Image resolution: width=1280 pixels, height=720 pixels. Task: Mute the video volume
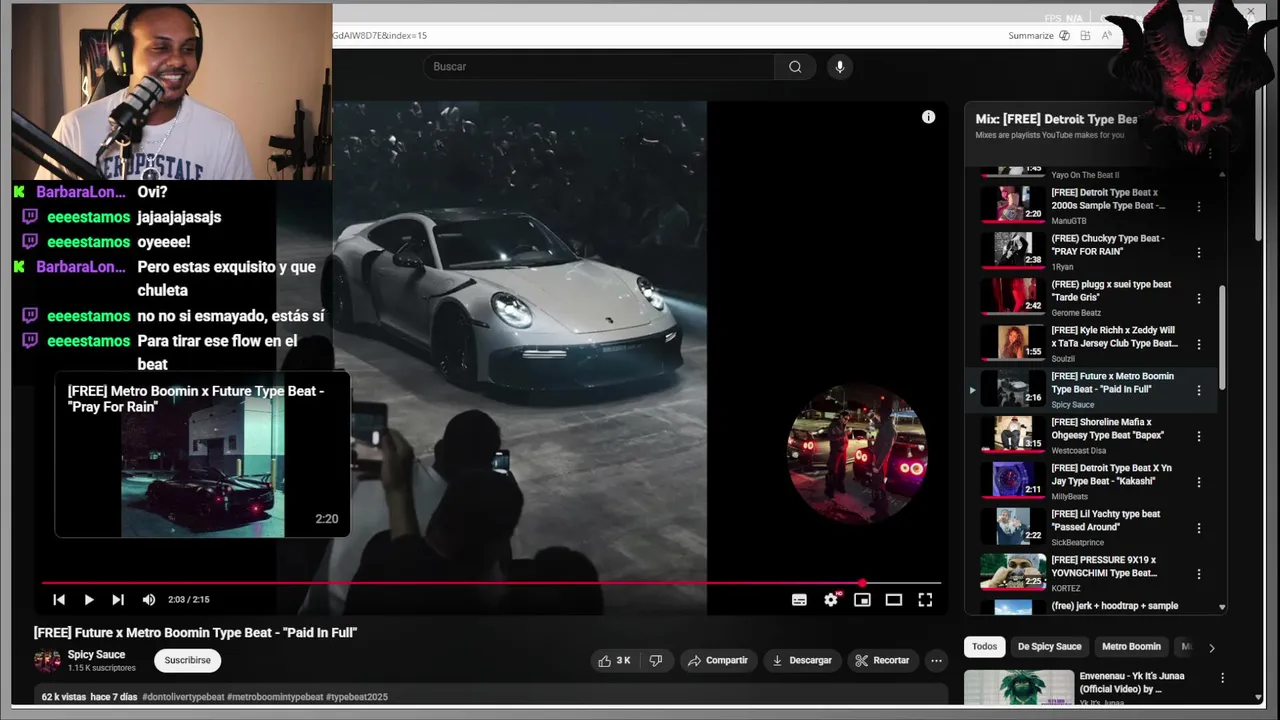(x=148, y=599)
